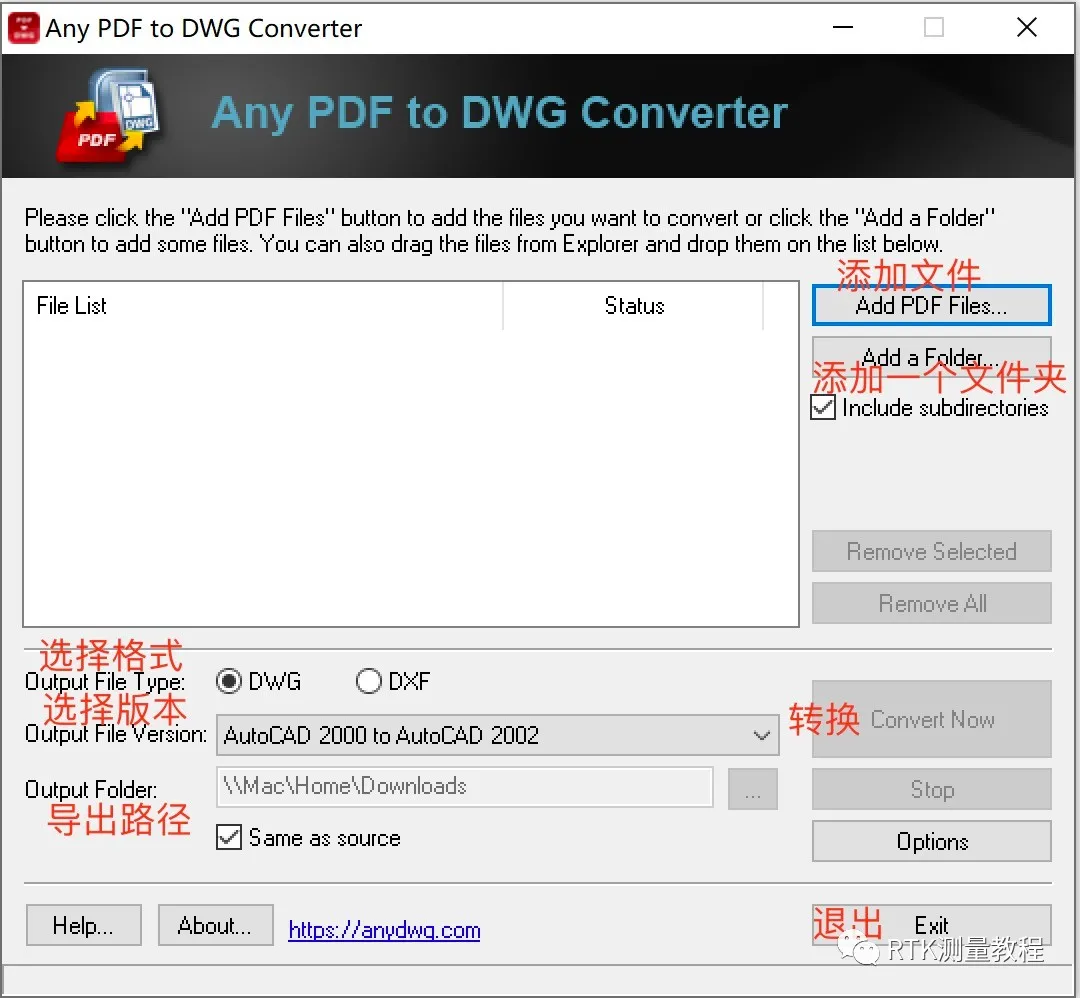Click the About button
1080x998 pixels.
[x=216, y=925]
